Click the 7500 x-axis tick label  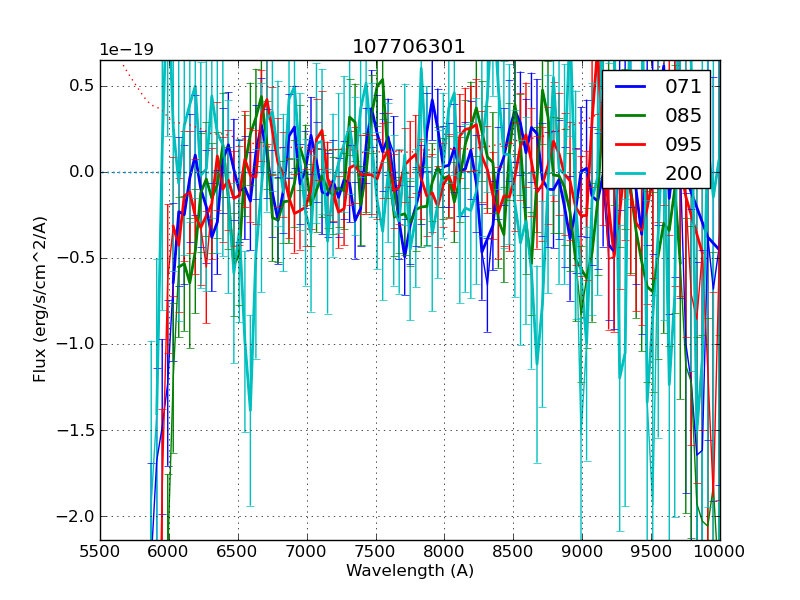click(x=376, y=551)
